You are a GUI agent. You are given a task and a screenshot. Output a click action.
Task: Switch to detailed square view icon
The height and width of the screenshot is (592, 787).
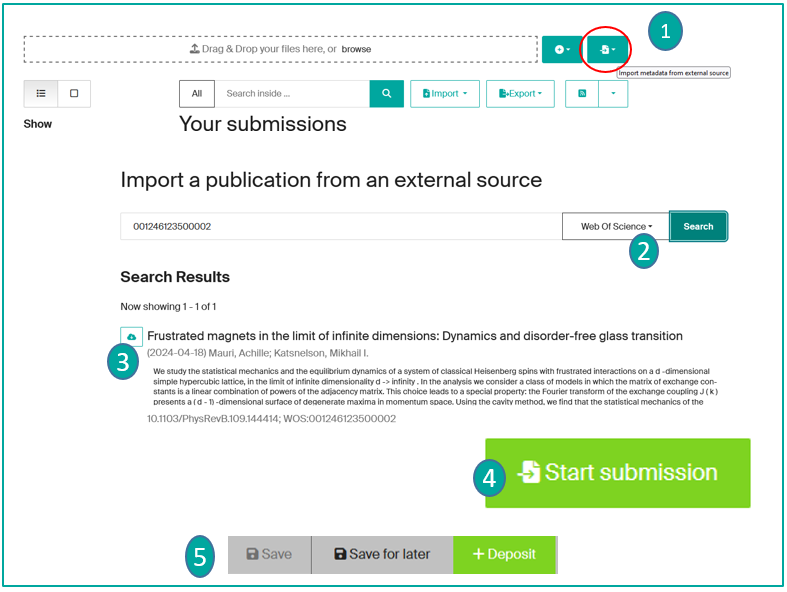click(74, 93)
